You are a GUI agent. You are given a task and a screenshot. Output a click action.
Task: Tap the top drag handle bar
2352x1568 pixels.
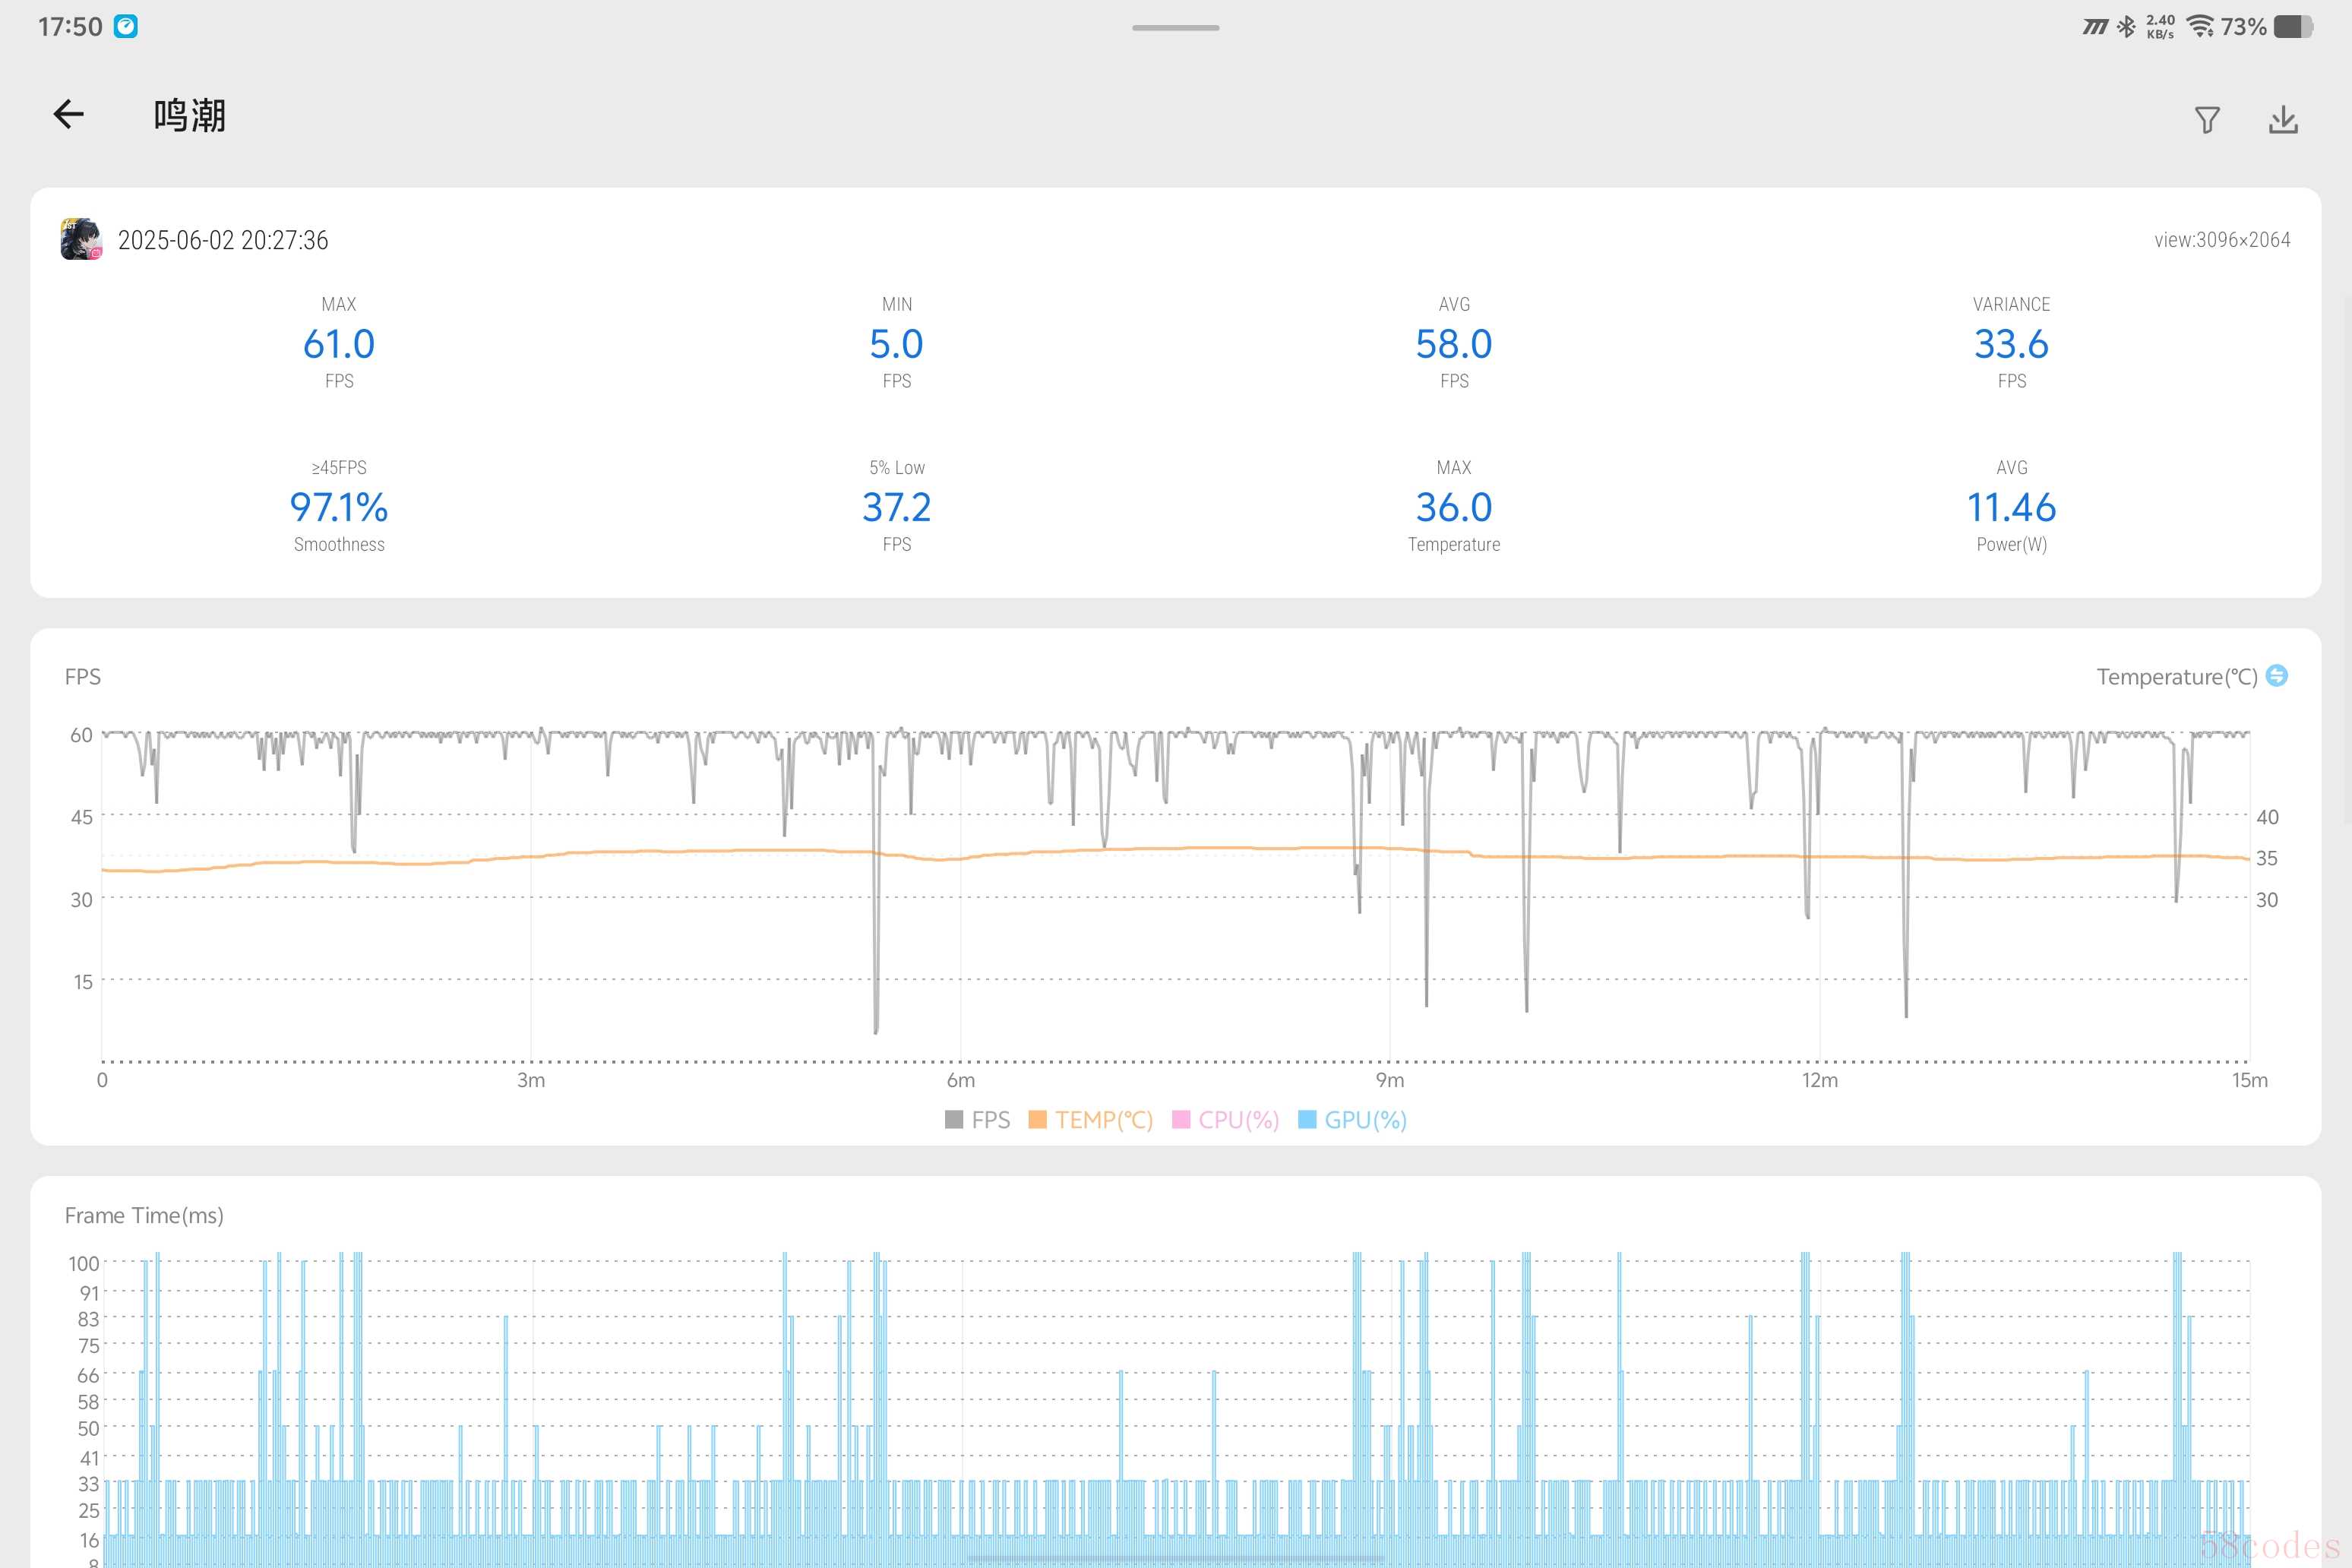1175,28
